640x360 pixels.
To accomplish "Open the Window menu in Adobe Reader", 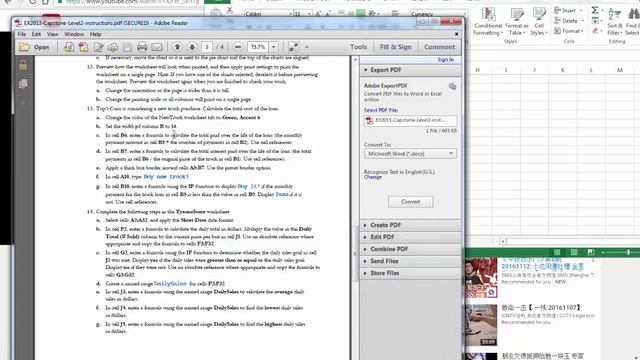I will pyautogui.click(x=74, y=34).
